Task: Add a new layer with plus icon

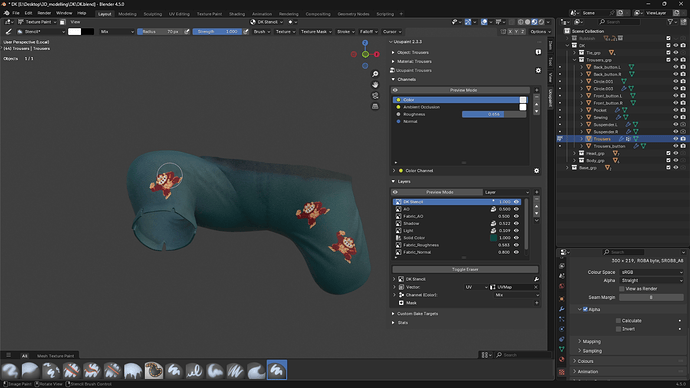Action: coord(536,192)
